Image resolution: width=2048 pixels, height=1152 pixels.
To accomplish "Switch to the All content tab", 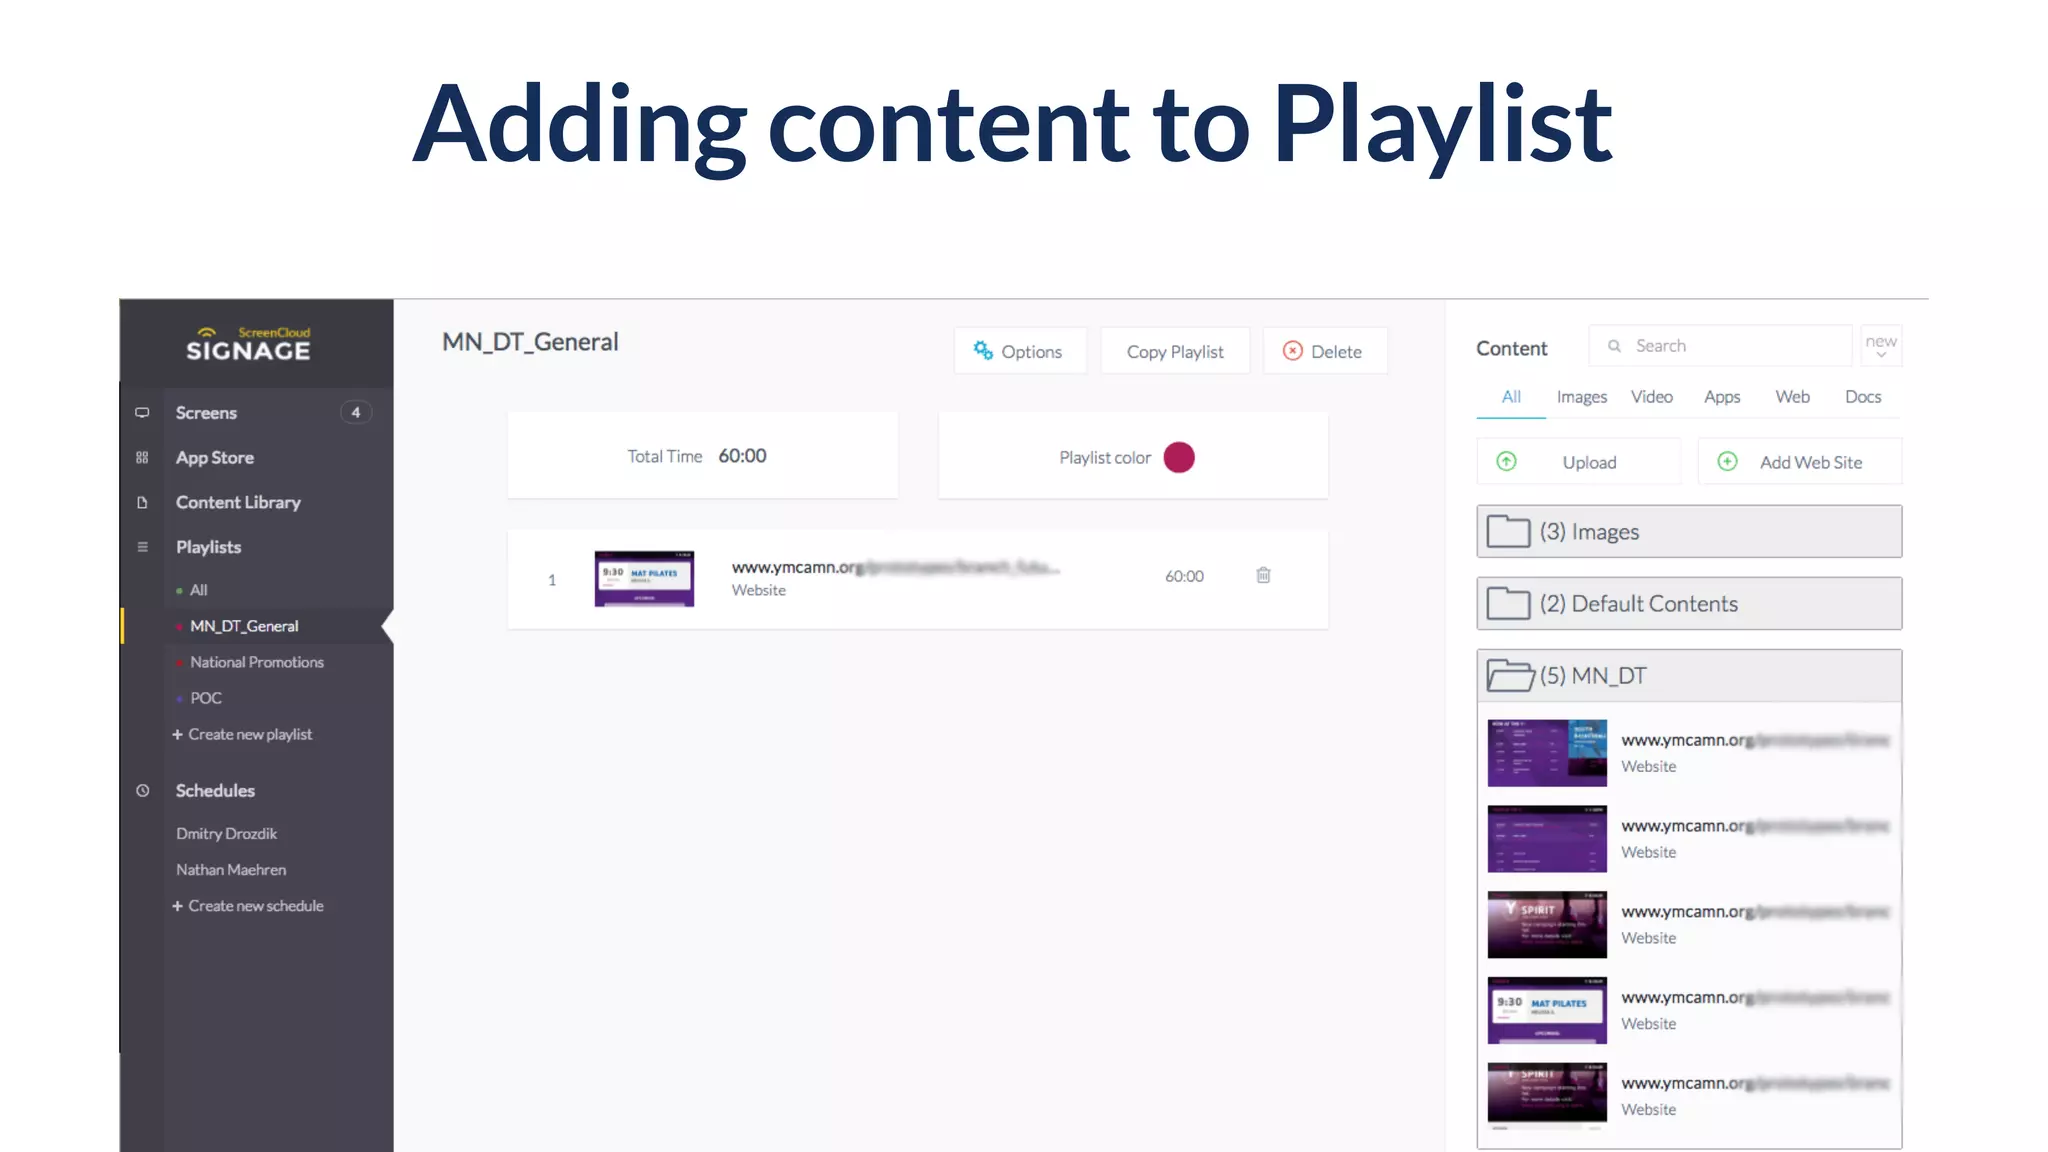I will coord(1511,397).
